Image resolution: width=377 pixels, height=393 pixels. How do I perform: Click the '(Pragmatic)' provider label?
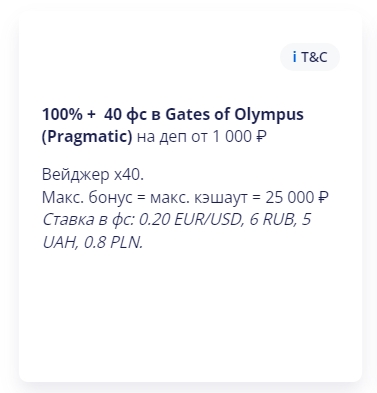click(87, 137)
